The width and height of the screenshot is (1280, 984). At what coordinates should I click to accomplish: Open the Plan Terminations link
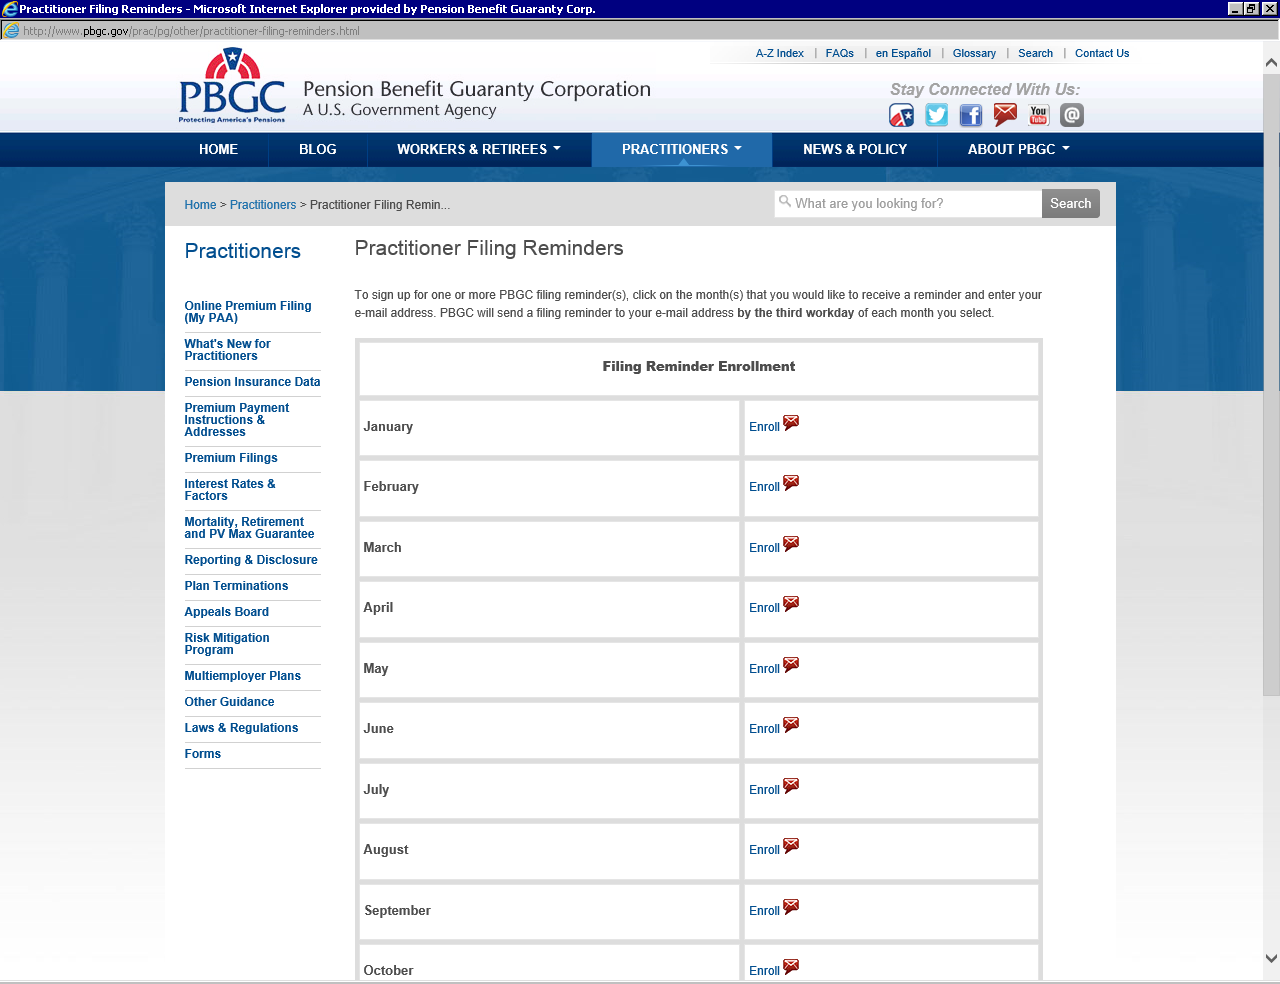236,586
